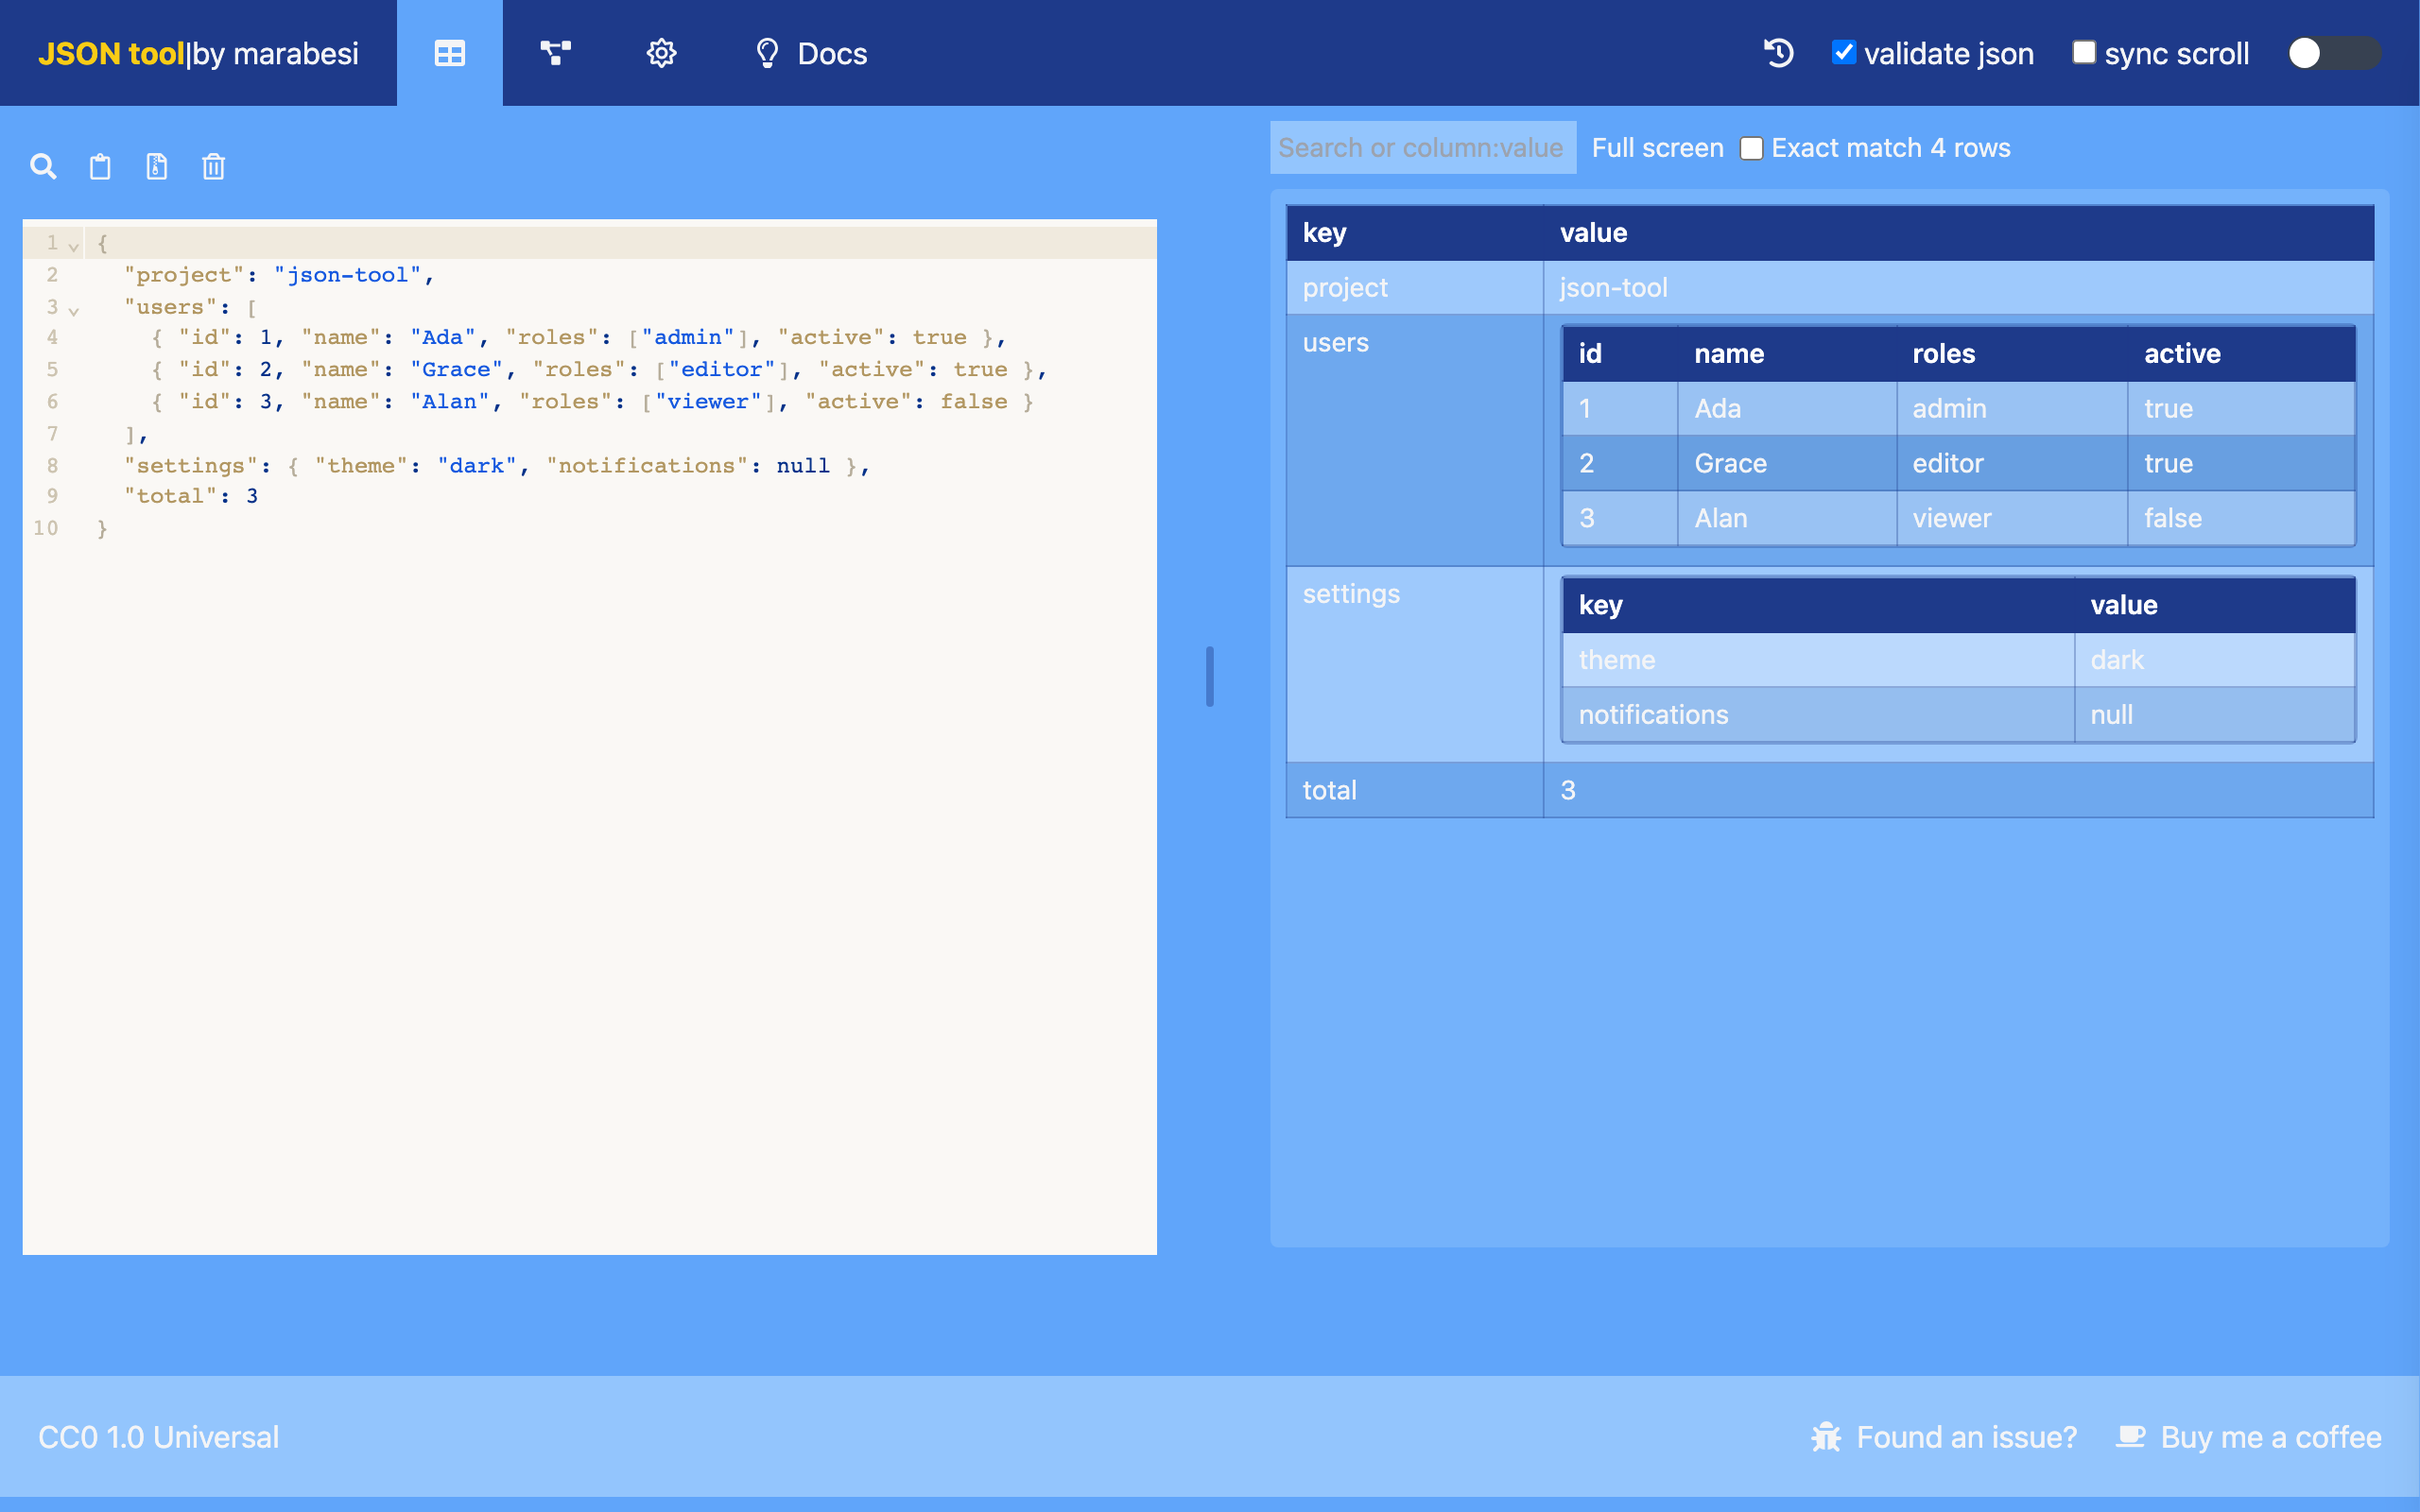
Task: Click the 'dark' value cell
Action: pyautogui.click(x=2214, y=660)
